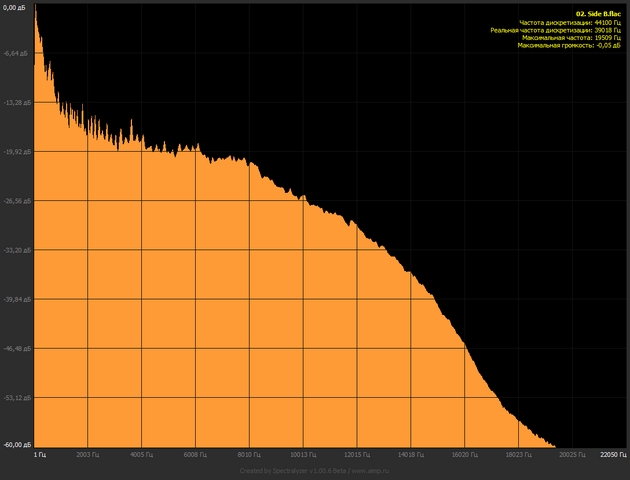Click the Максимальная громкость -0,05 дБ line
630x480 pixels.
567,47
